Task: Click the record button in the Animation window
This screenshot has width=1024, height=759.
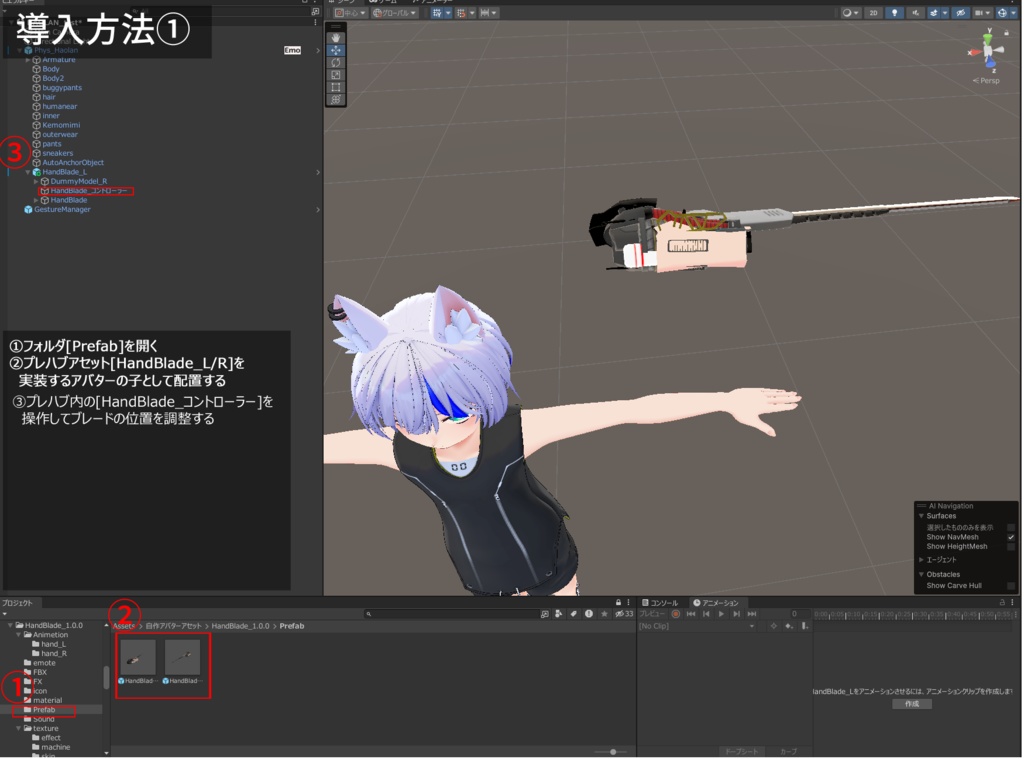Action: [676, 613]
